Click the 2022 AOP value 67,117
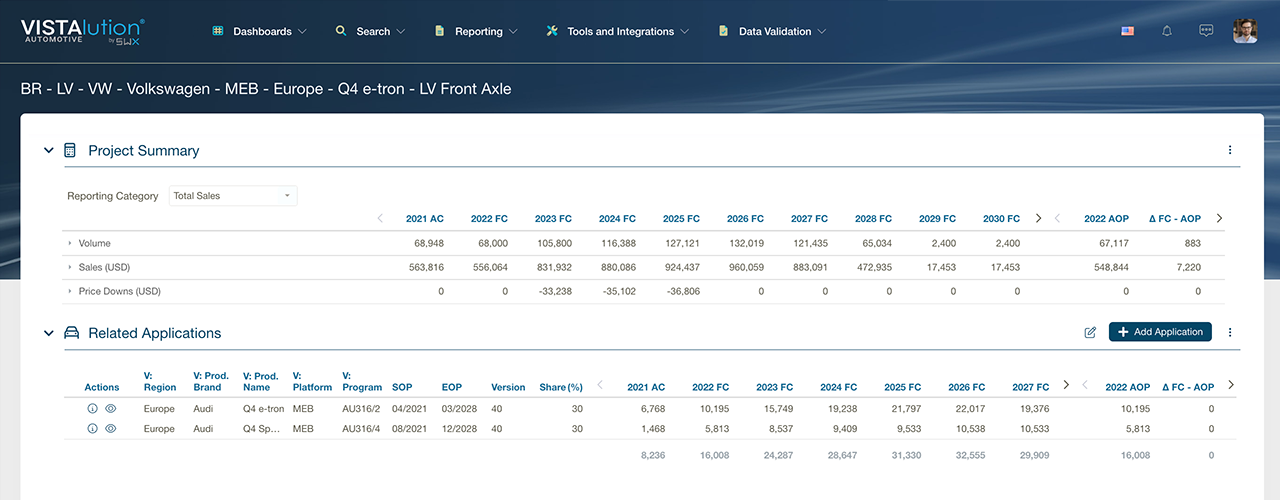 coord(1112,243)
